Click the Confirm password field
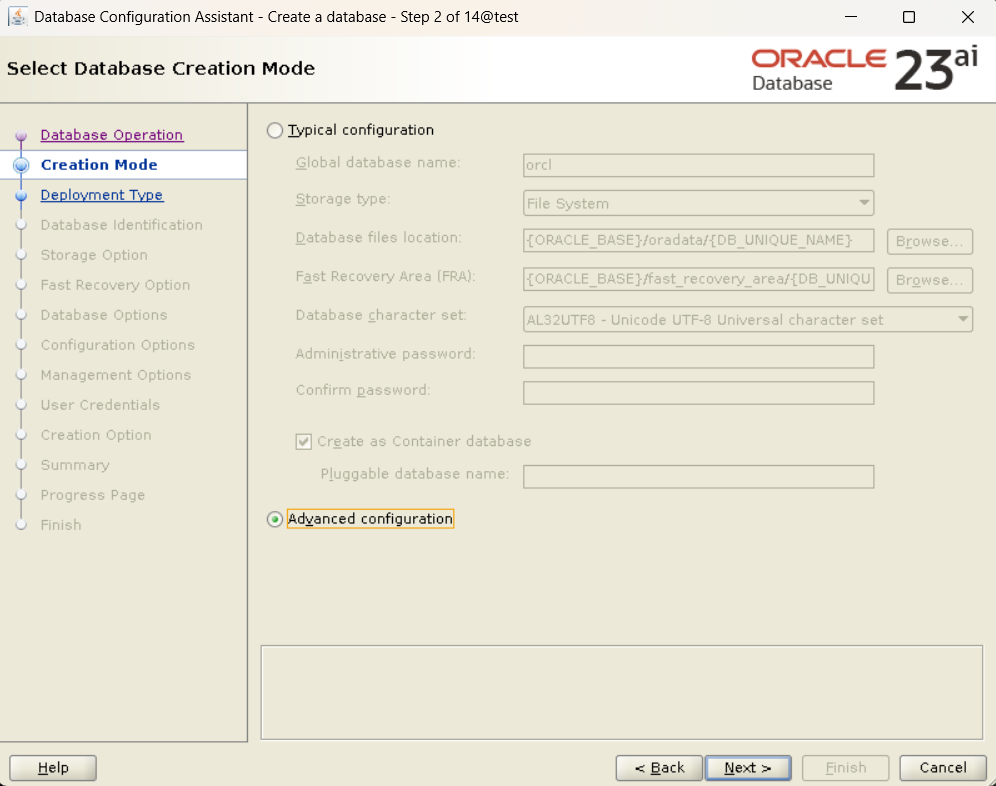This screenshot has width=996, height=786. [698, 393]
